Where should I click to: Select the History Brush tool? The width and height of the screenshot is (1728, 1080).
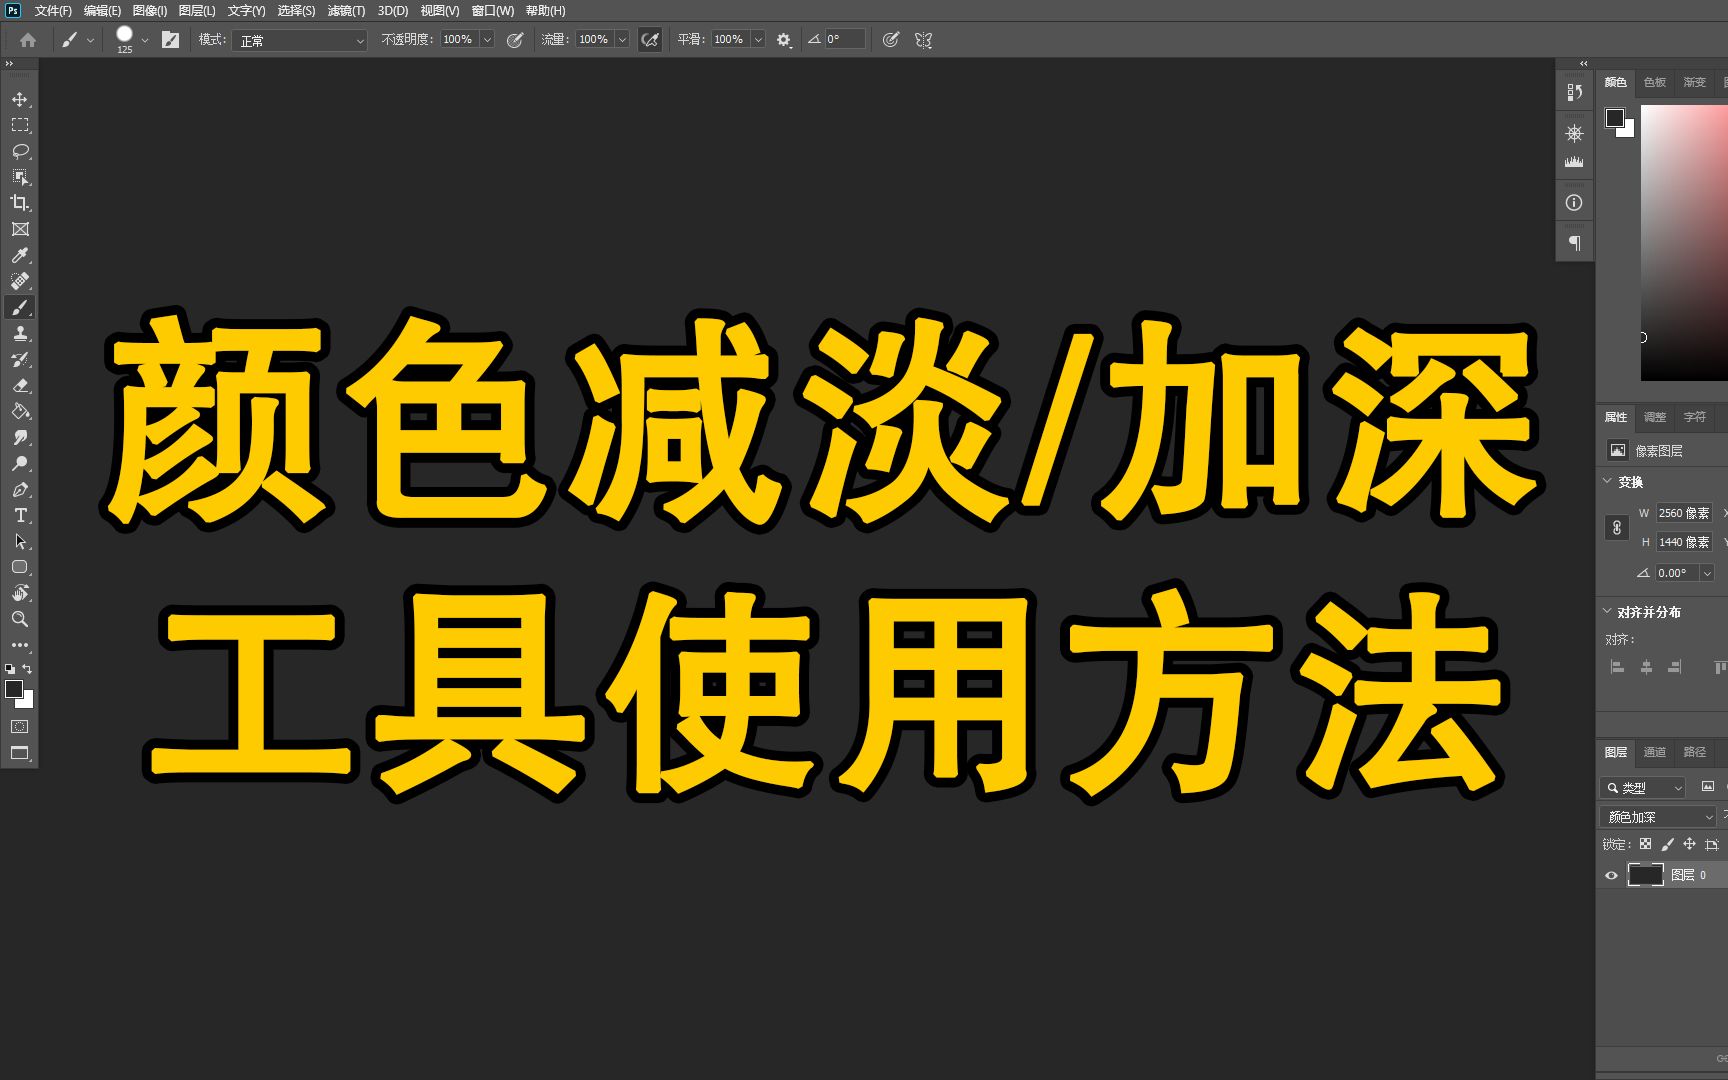[20, 359]
